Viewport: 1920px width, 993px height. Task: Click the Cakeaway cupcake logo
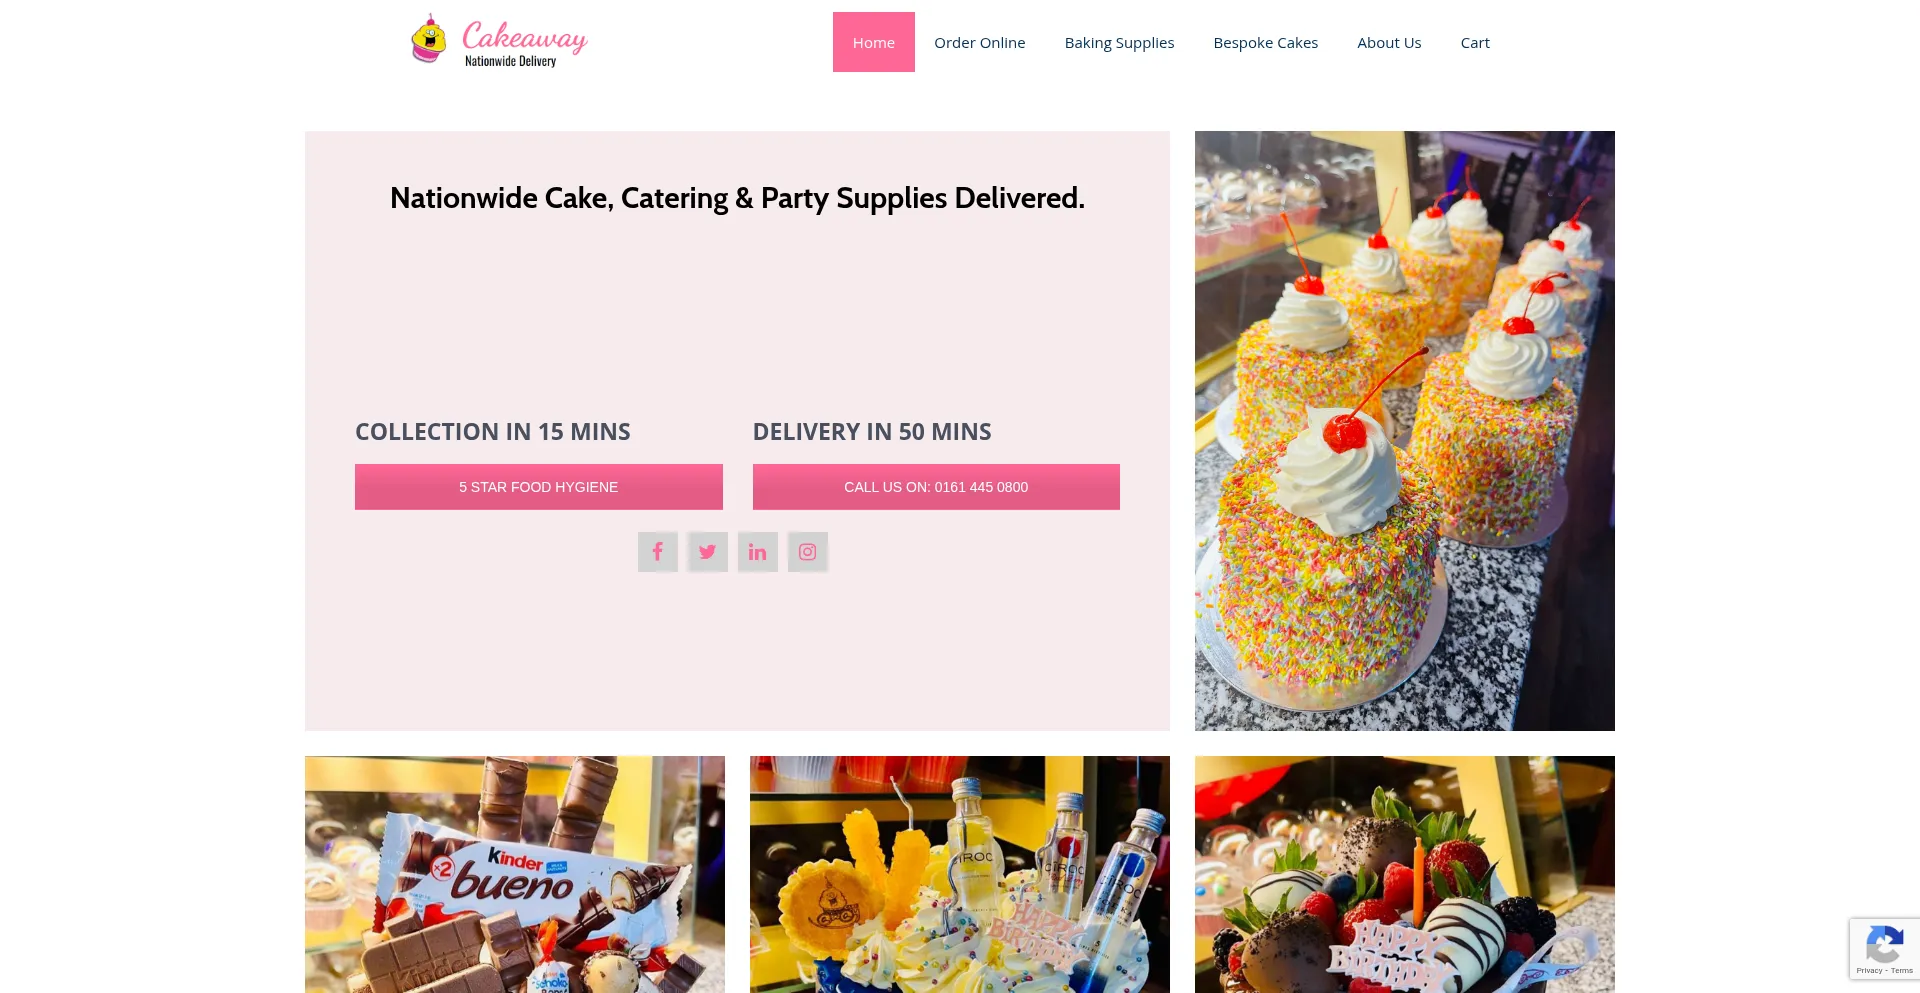click(x=429, y=40)
